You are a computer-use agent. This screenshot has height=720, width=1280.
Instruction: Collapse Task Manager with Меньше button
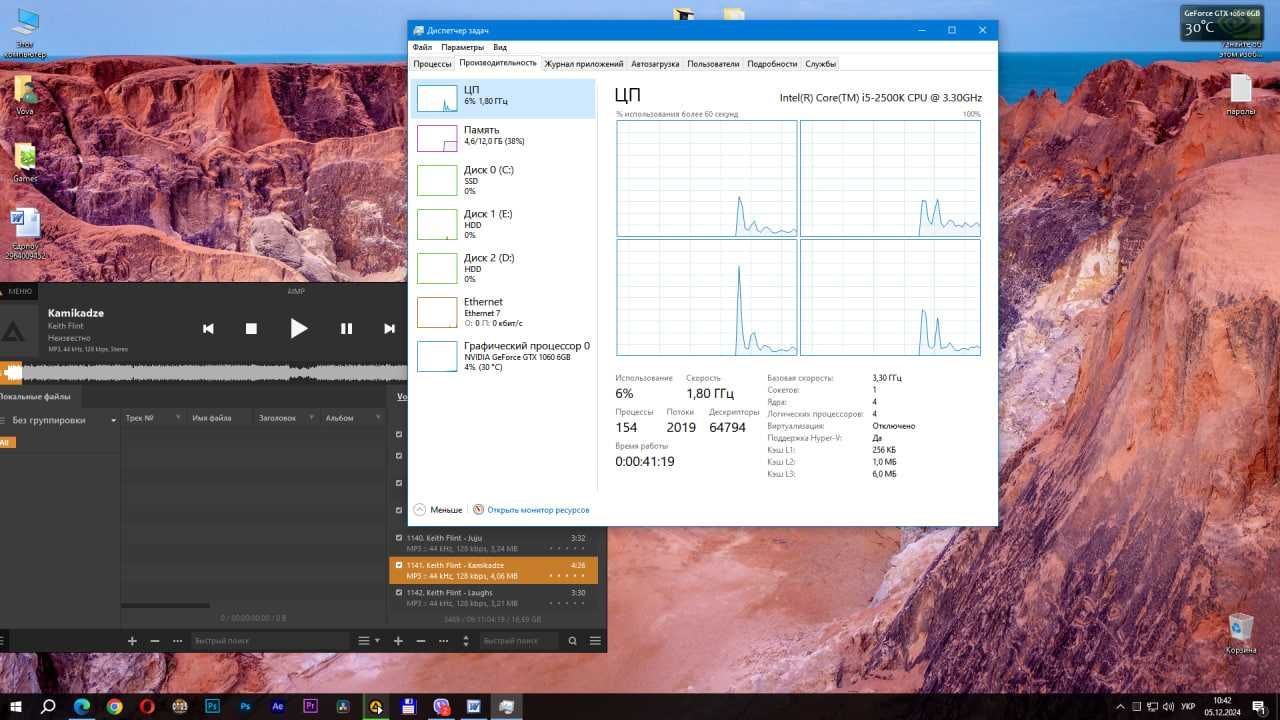[x=438, y=510]
